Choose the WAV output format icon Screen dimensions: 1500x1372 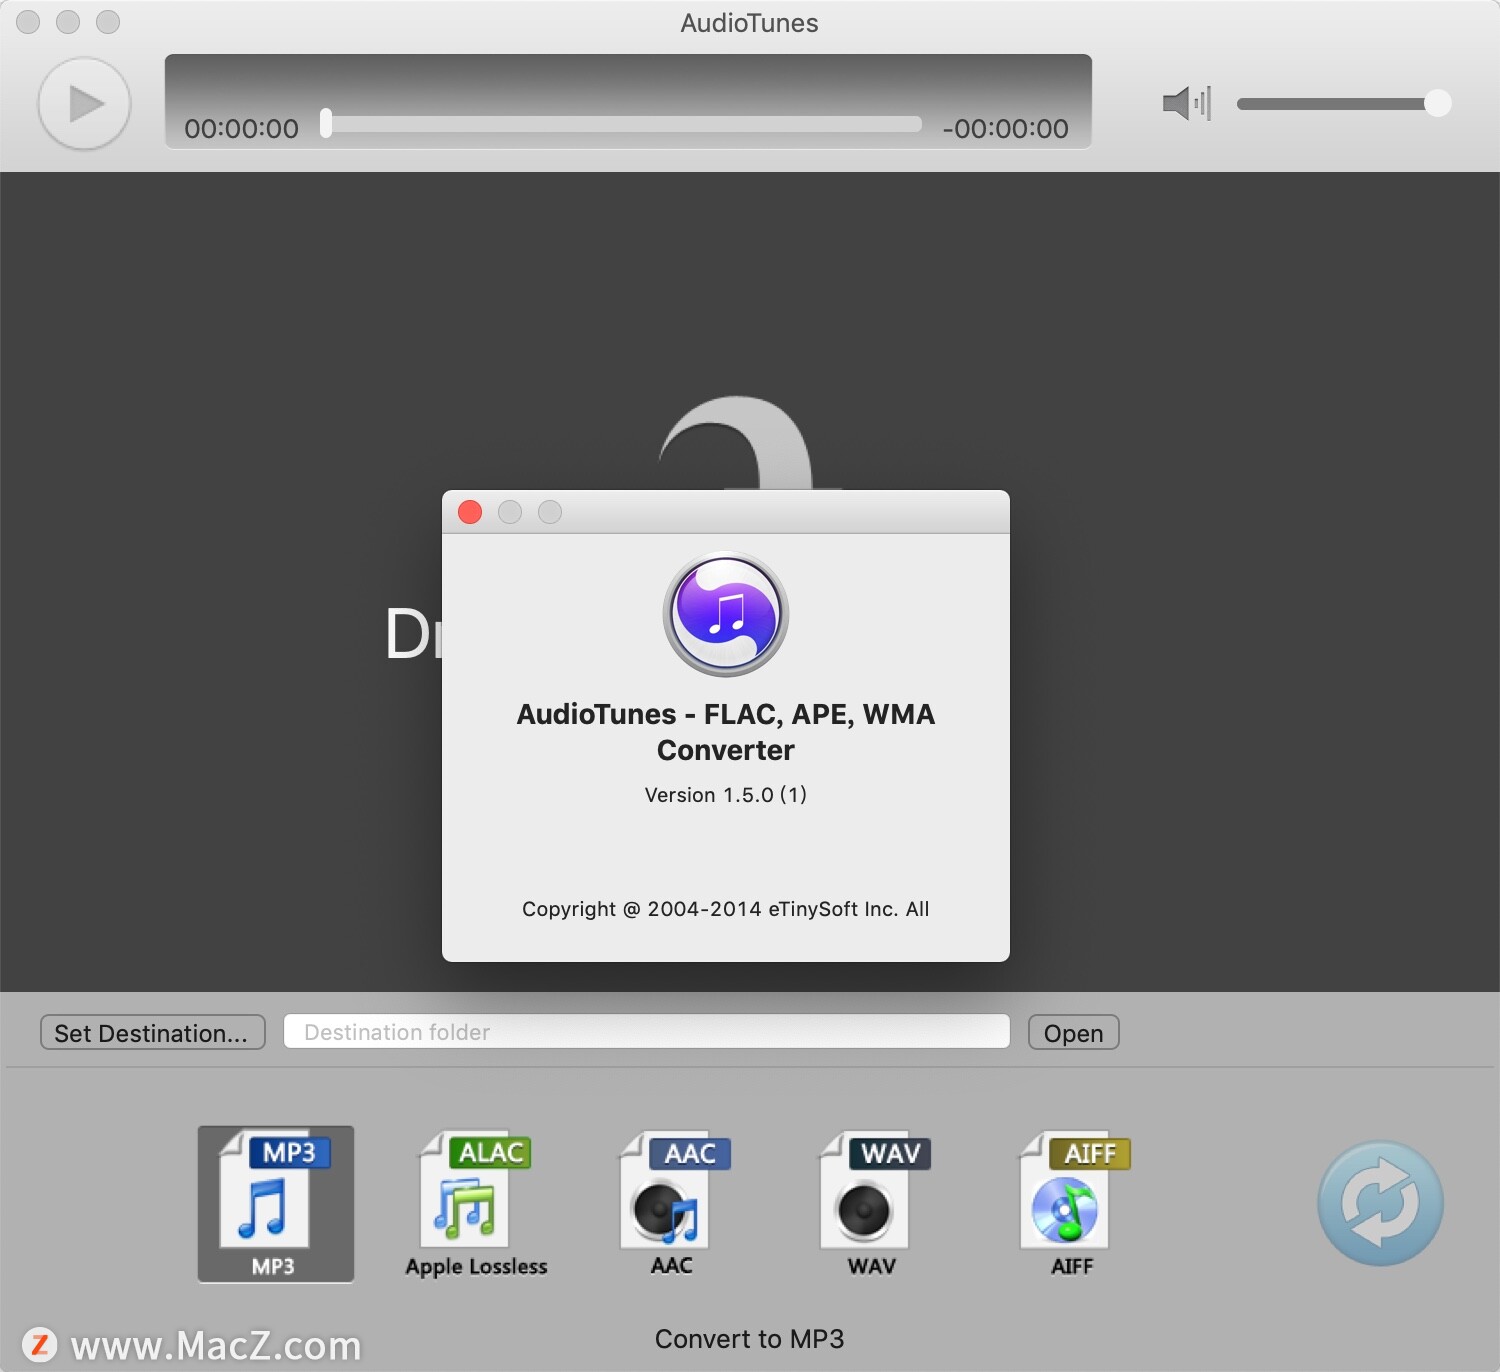(874, 1204)
